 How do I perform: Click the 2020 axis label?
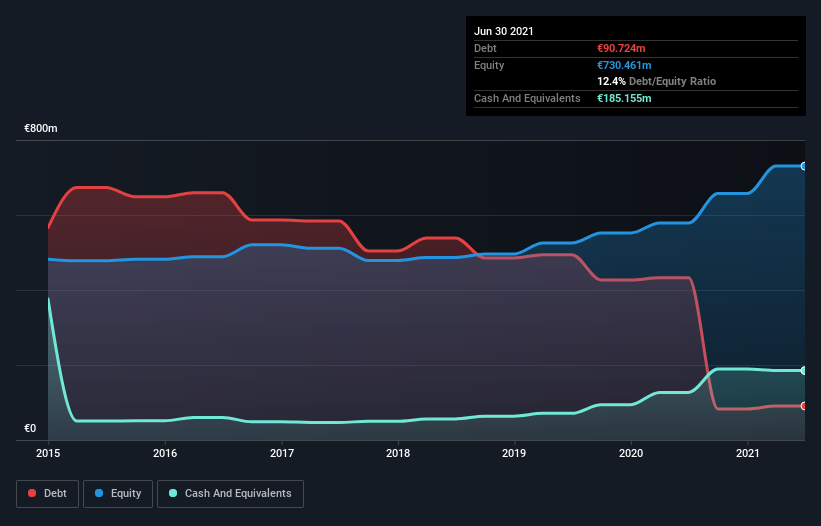631,453
